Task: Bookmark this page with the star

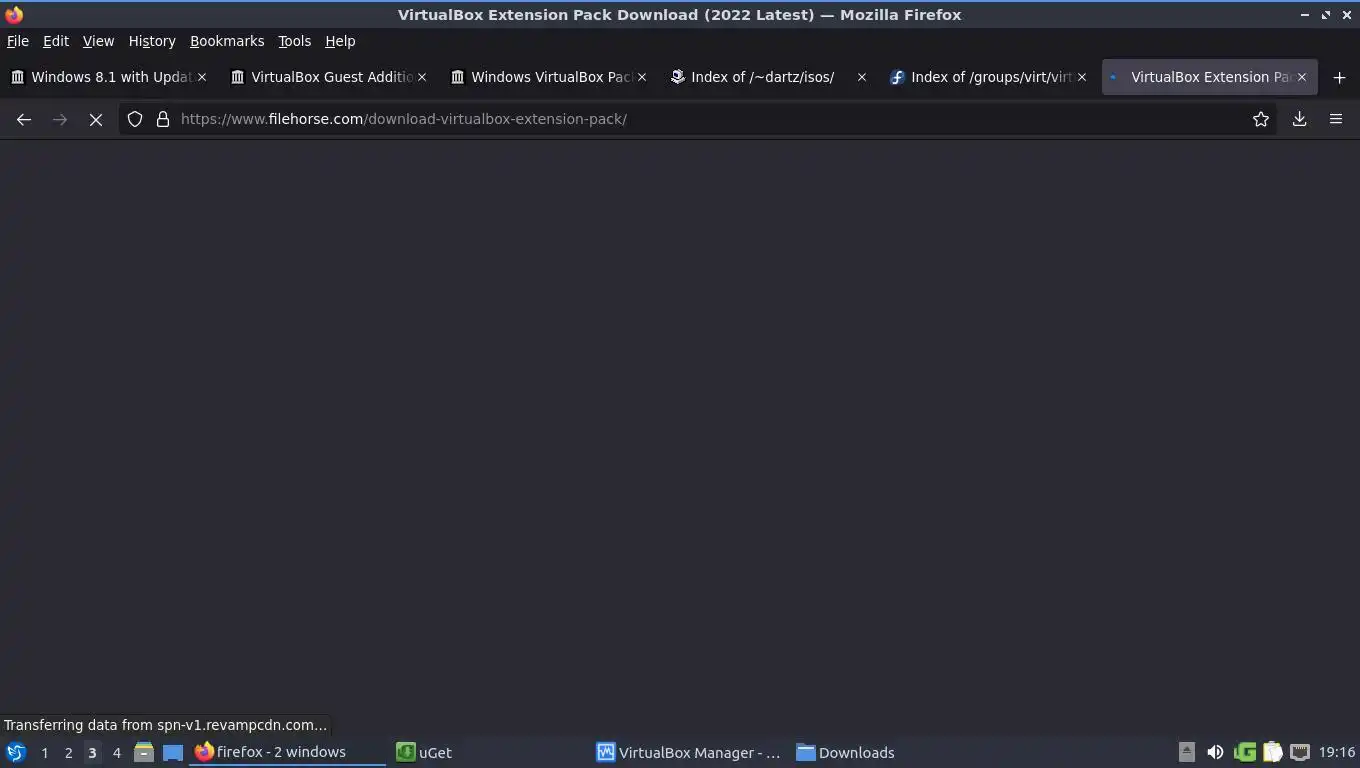Action: [1261, 119]
